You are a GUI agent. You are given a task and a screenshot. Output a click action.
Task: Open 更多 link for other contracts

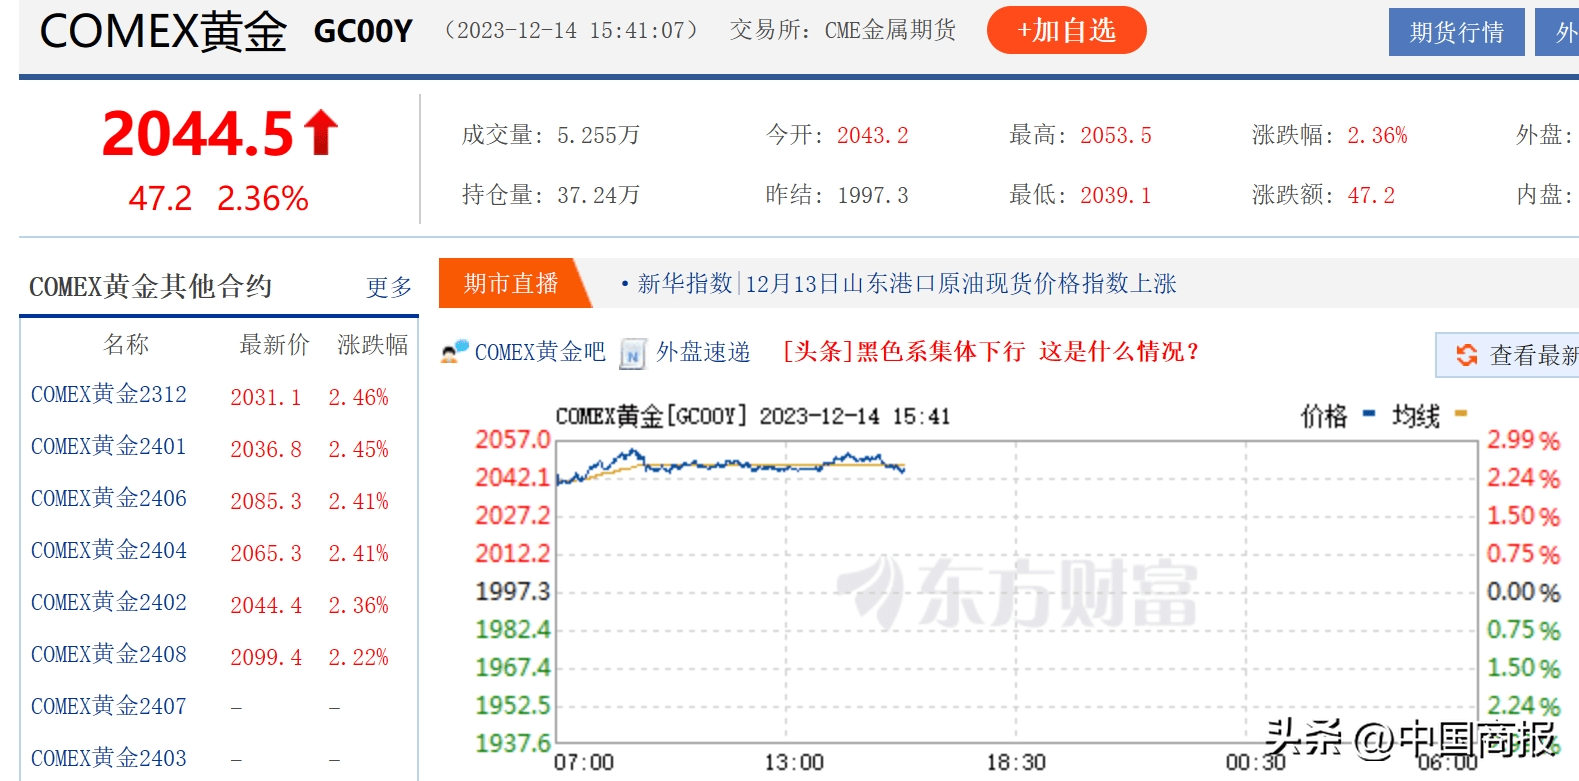click(389, 288)
